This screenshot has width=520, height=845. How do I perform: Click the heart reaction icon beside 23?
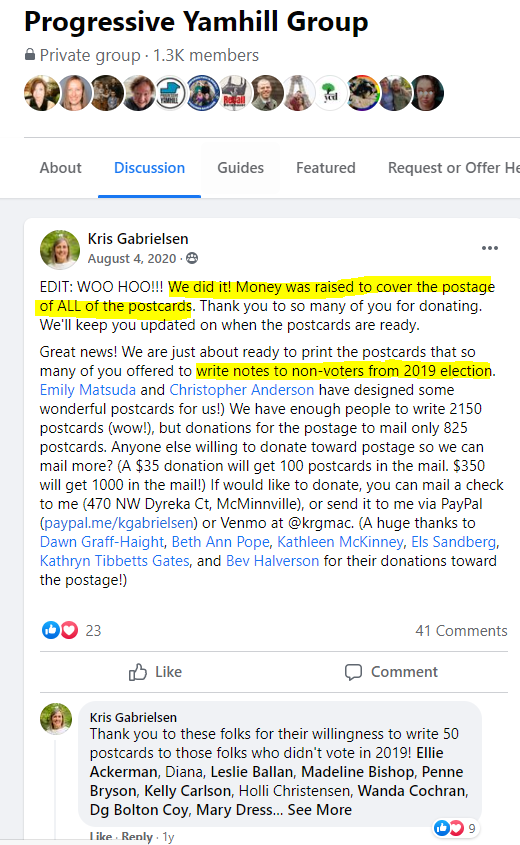(x=70, y=629)
